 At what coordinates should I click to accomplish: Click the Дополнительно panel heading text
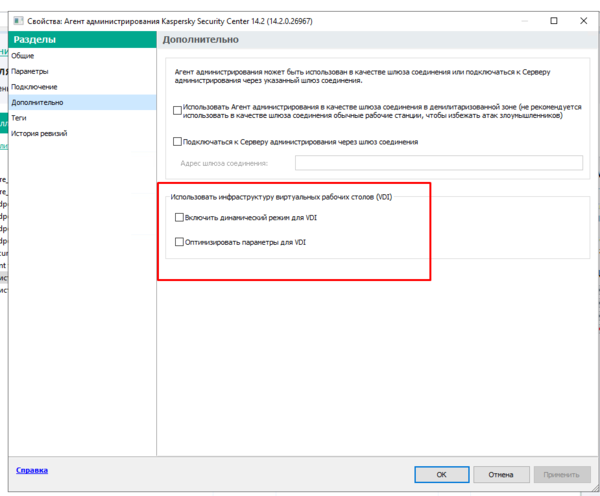(201, 40)
